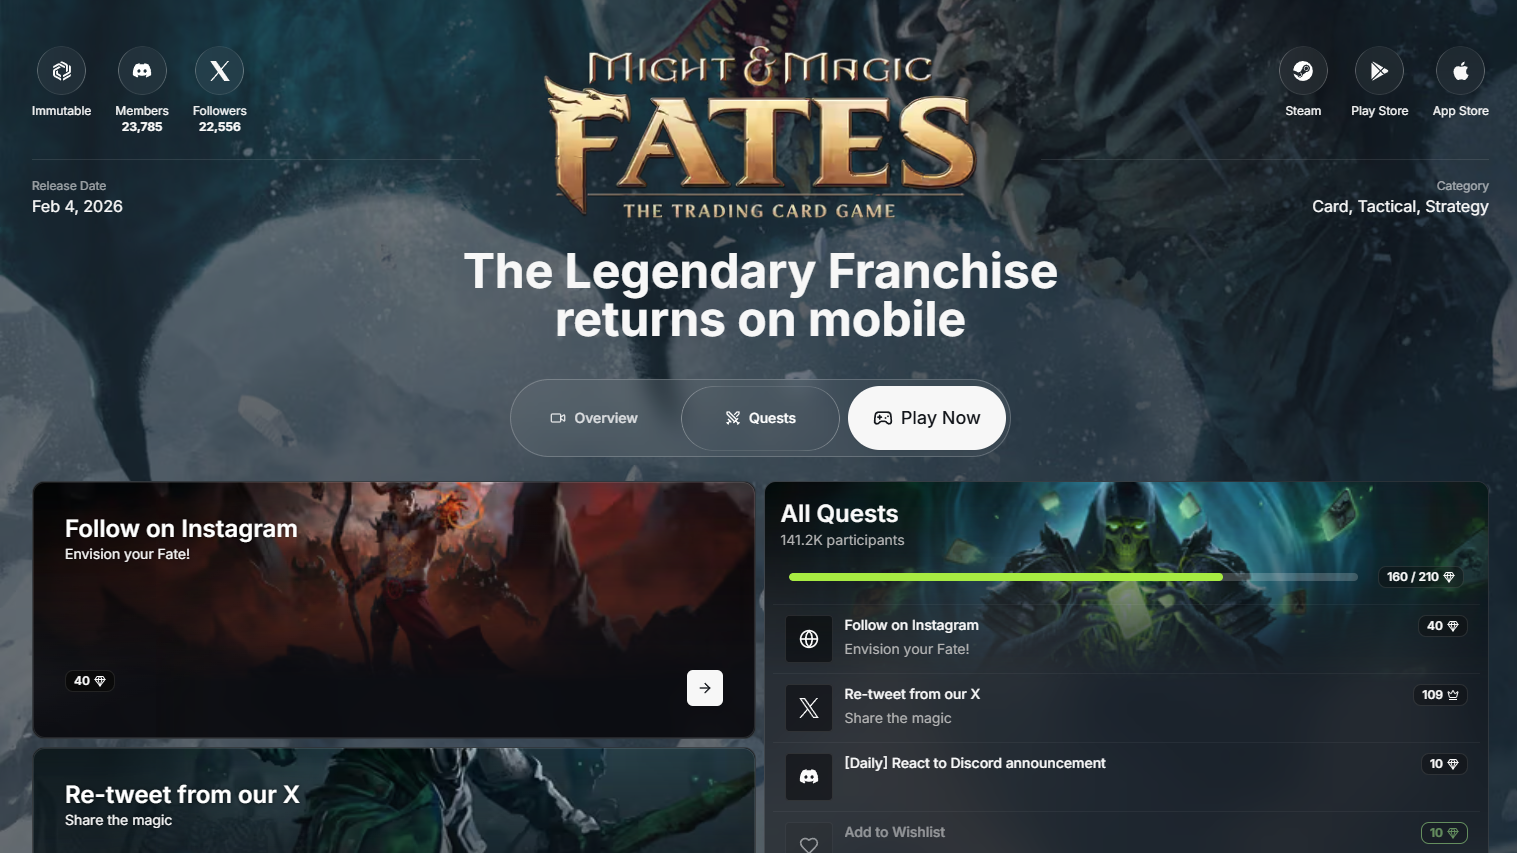Open the App Store icon
Image resolution: width=1517 pixels, height=853 pixels.
point(1460,71)
